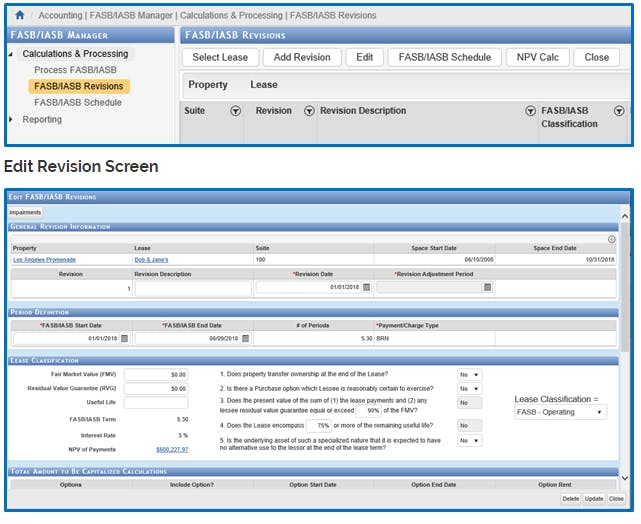Open the Revision Description column filter icon
This screenshot has width=641, height=524.
[531, 111]
